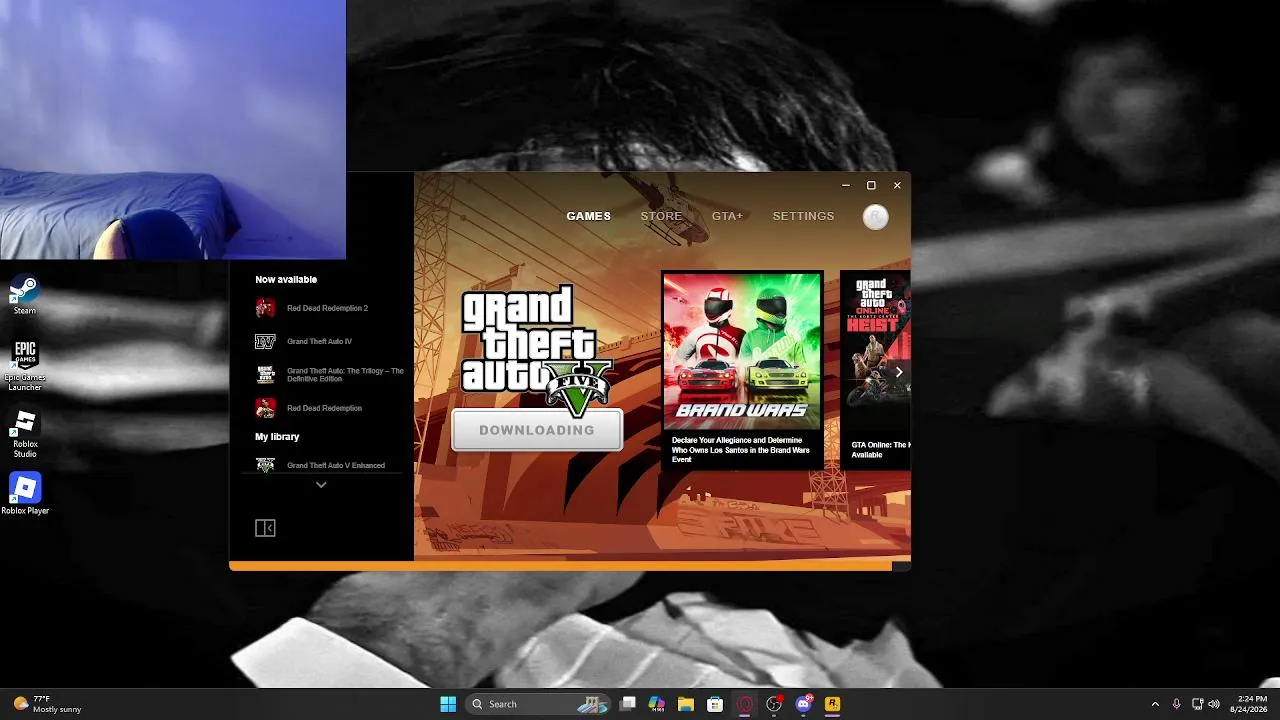This screenshot has width=1280, height=720.
Task: Open File Explorer from the taskbar
Action: (686, 704)
